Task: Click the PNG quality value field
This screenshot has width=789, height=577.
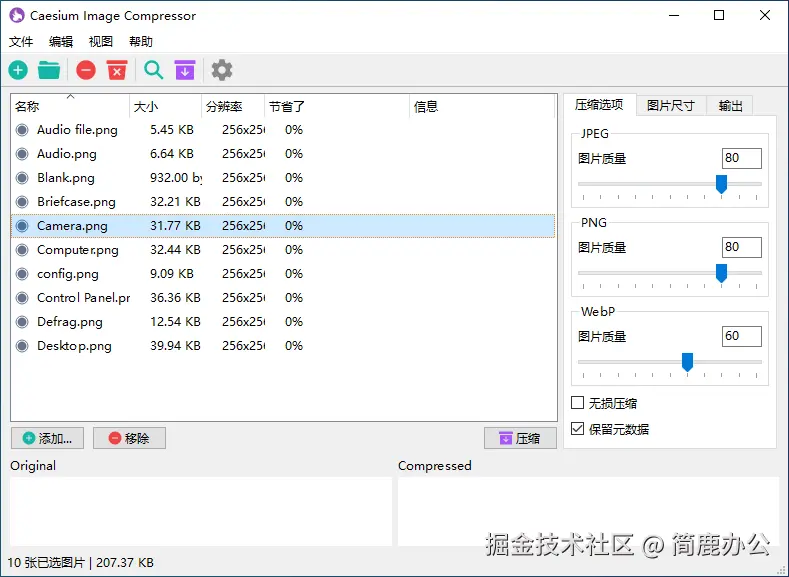Action: click(742, 248)
